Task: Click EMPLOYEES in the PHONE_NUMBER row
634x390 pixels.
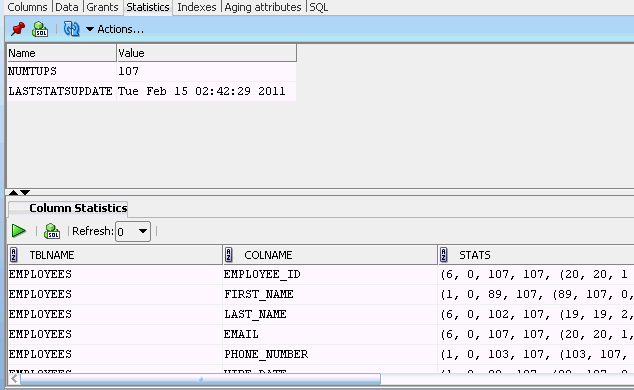Action: point(115,354)
